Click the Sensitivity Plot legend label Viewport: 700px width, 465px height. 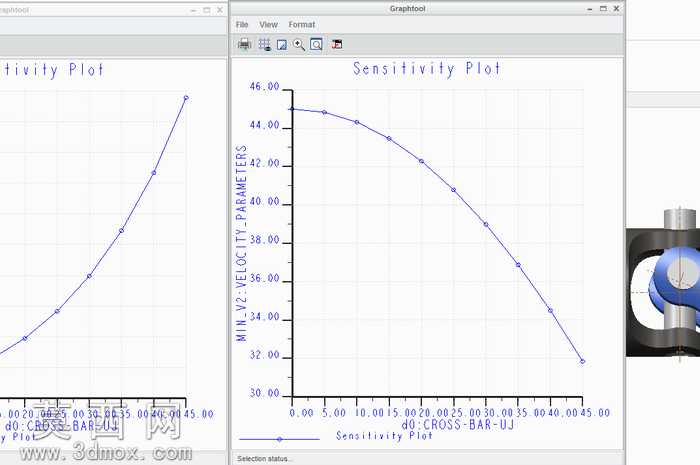coord(384,436)
